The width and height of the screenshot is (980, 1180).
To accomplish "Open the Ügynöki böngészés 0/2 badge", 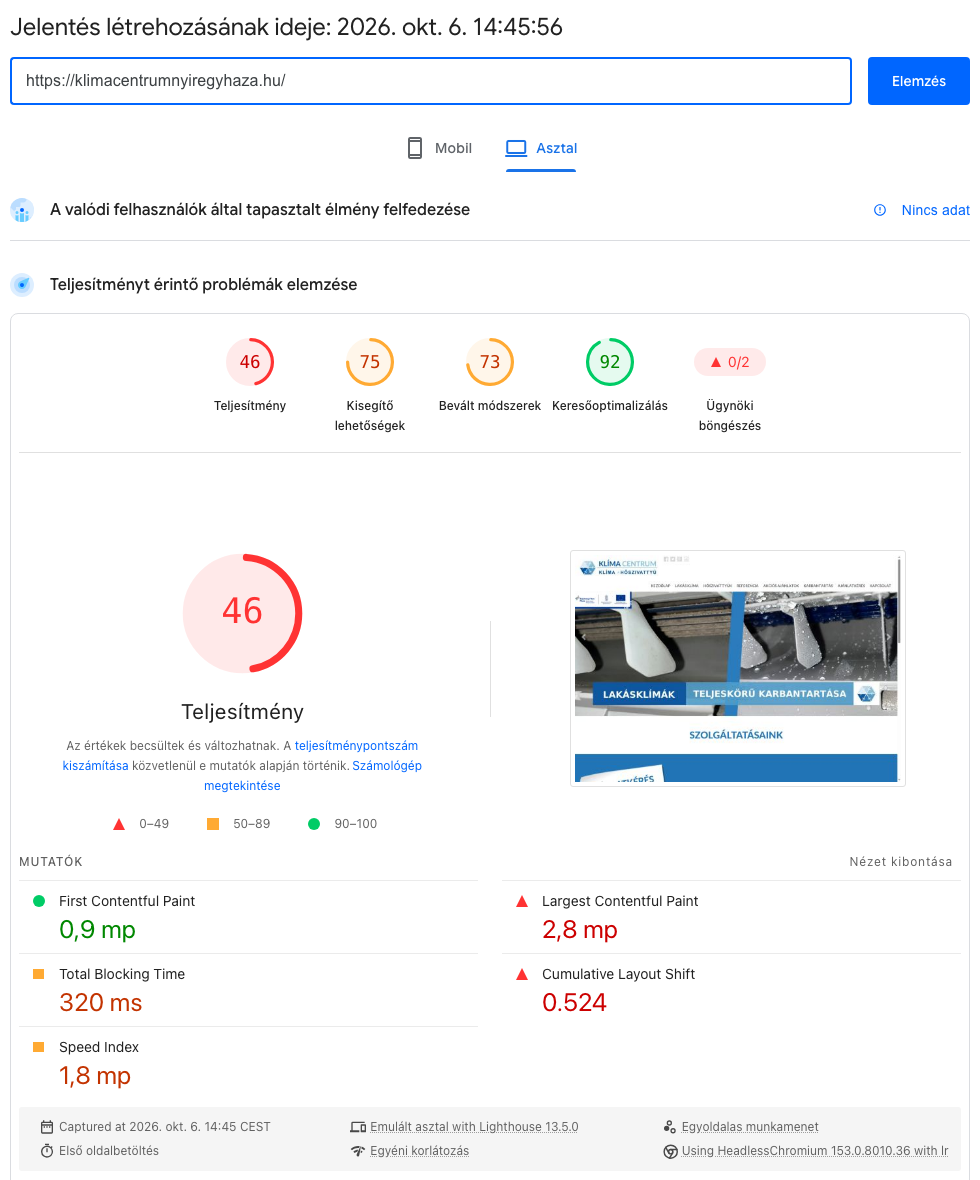I will coord(729,362).
